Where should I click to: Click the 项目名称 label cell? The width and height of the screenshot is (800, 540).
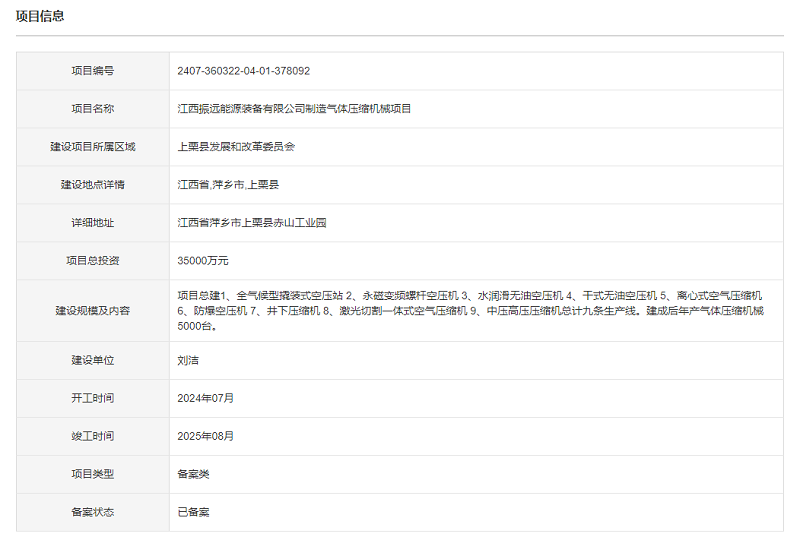pyautogui.click(x=93, y=109)
